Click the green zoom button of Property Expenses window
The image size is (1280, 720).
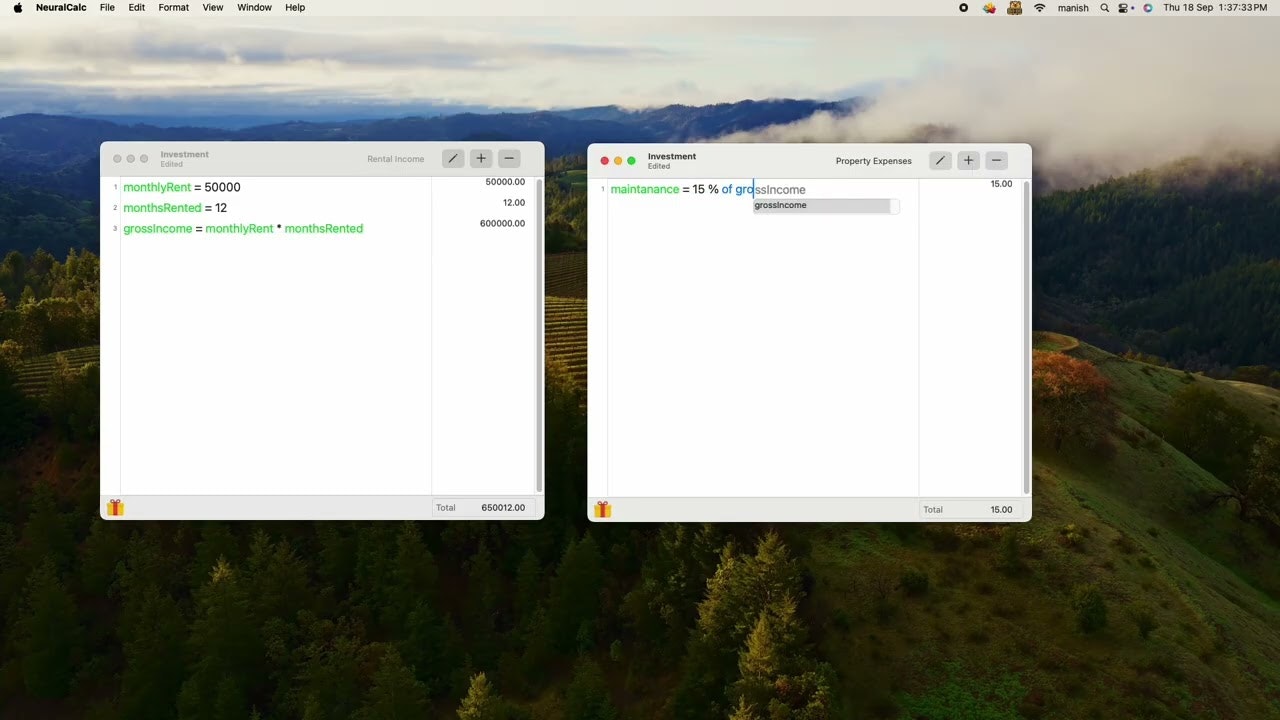[631, 160]
